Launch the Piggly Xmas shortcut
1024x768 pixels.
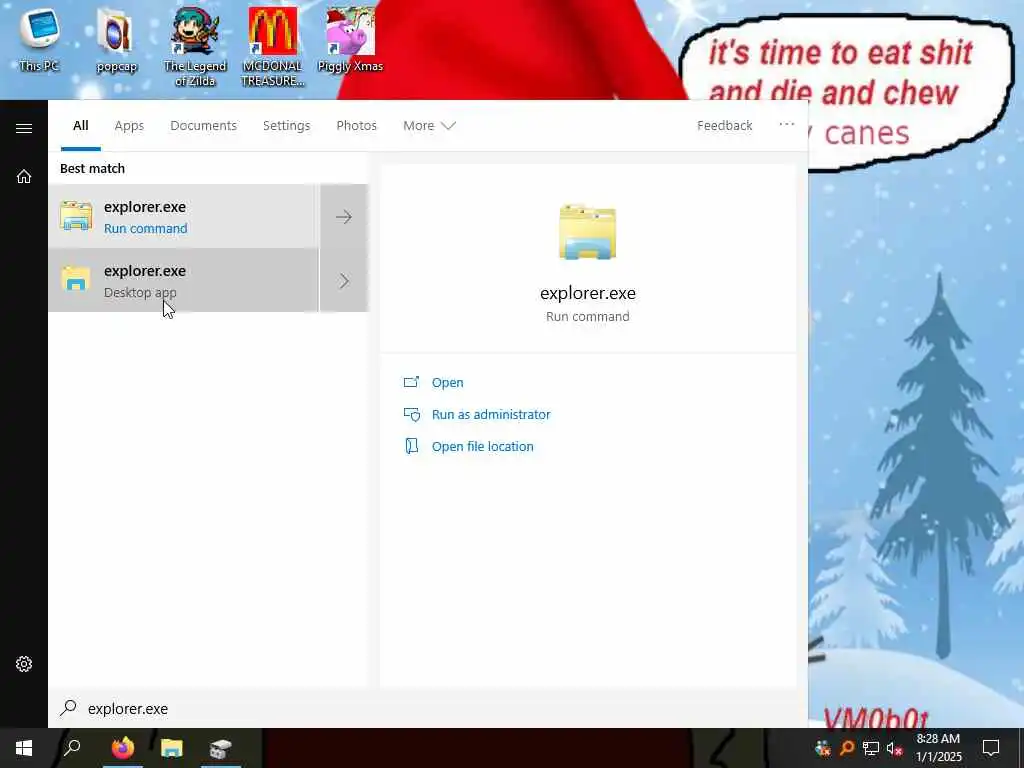click(x=350, y=40)
